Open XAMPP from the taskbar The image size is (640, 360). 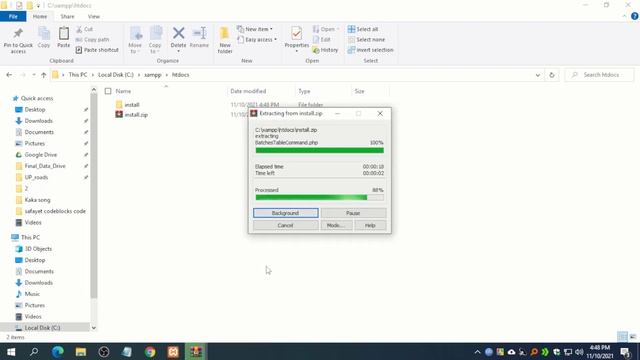(x=173, y=352)
